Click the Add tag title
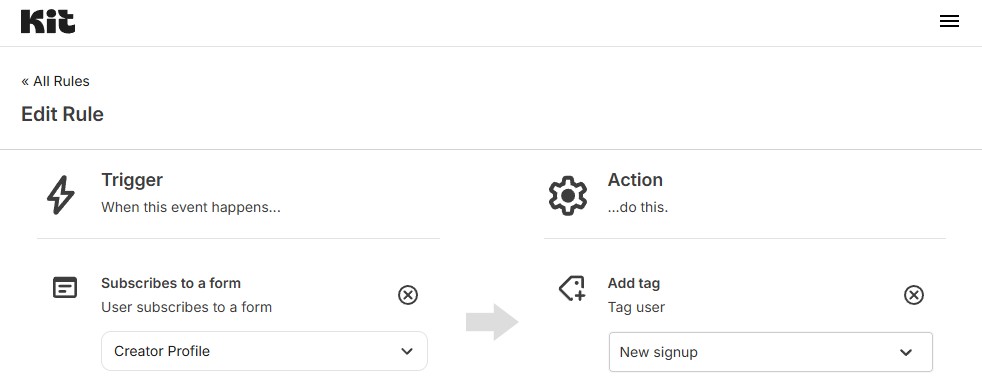Image resolution: width=982 pixels, height=388 pixels. click(633, 283)
